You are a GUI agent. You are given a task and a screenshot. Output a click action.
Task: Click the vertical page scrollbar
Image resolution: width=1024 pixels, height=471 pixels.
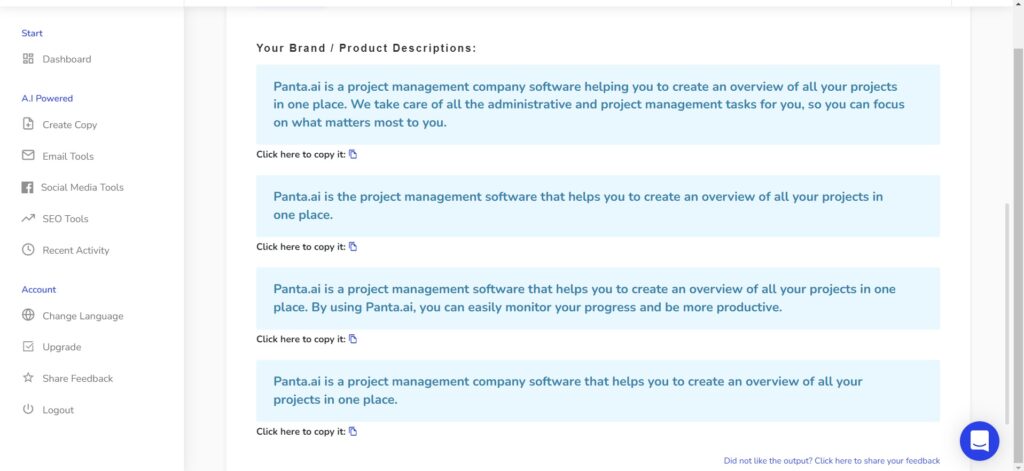[1017, 255]
